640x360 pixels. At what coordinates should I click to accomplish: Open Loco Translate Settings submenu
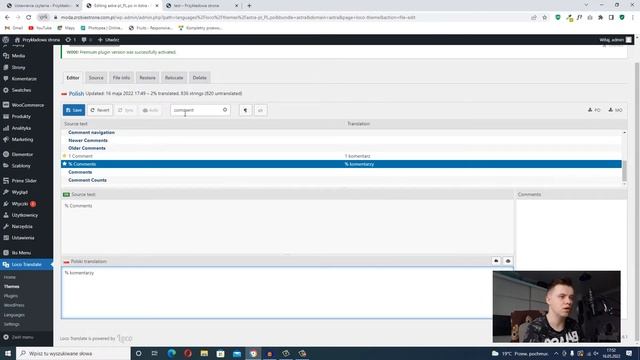pos(11,324)
